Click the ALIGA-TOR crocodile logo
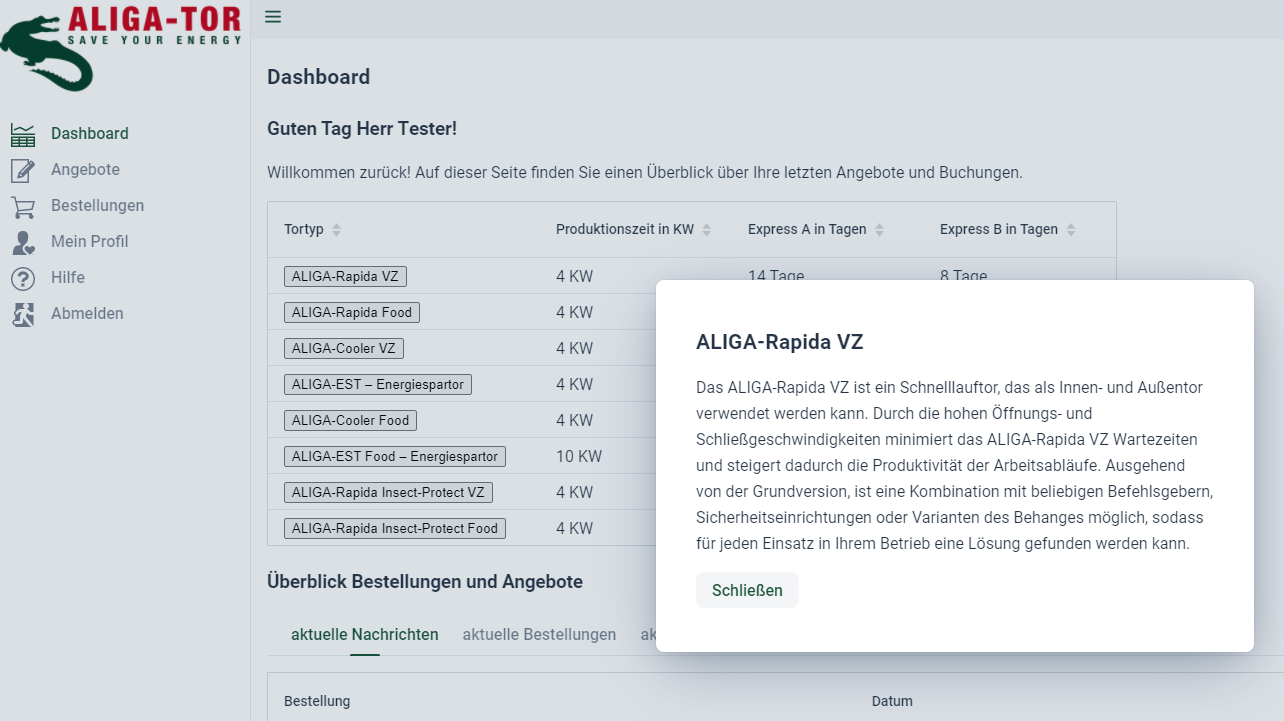 [x=120, y=46]
